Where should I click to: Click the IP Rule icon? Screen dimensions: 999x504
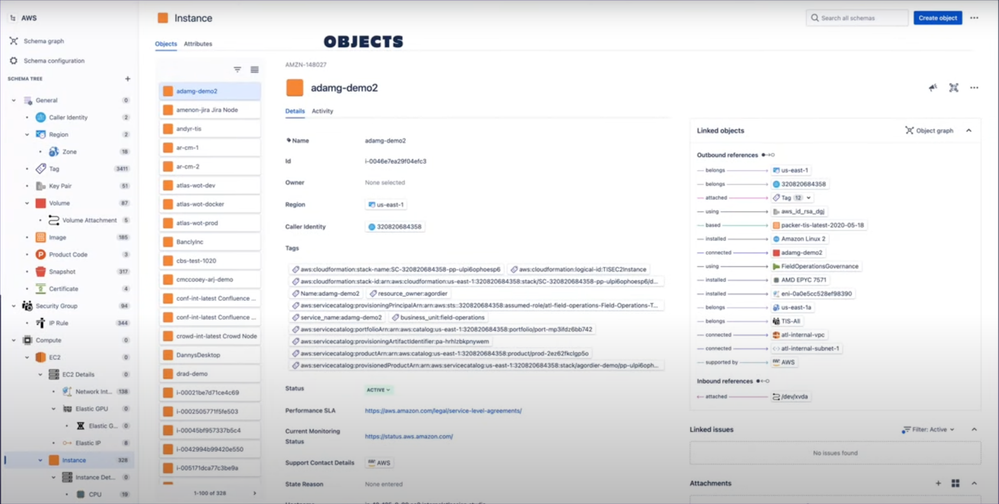(41, 323)
